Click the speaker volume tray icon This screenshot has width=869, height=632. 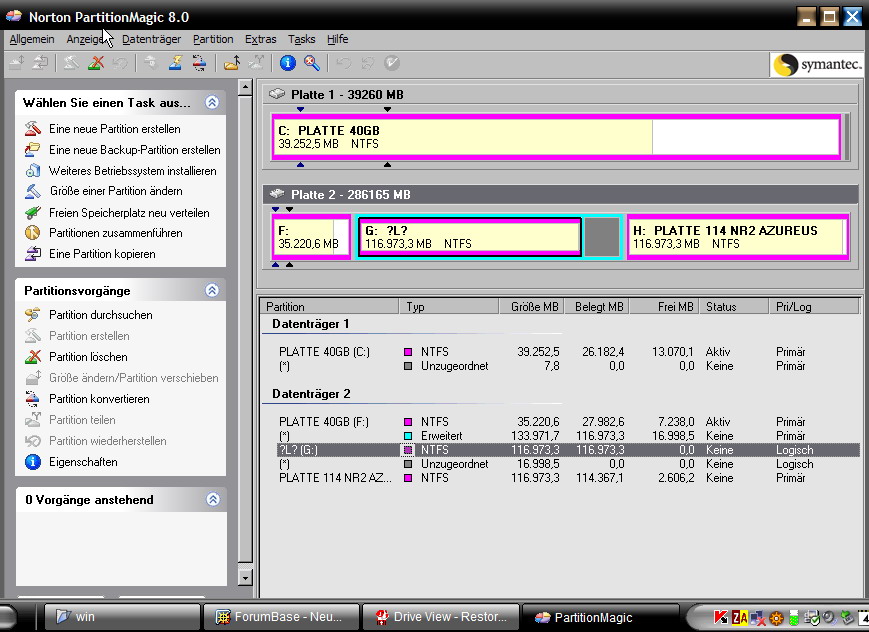click(830, 617)
